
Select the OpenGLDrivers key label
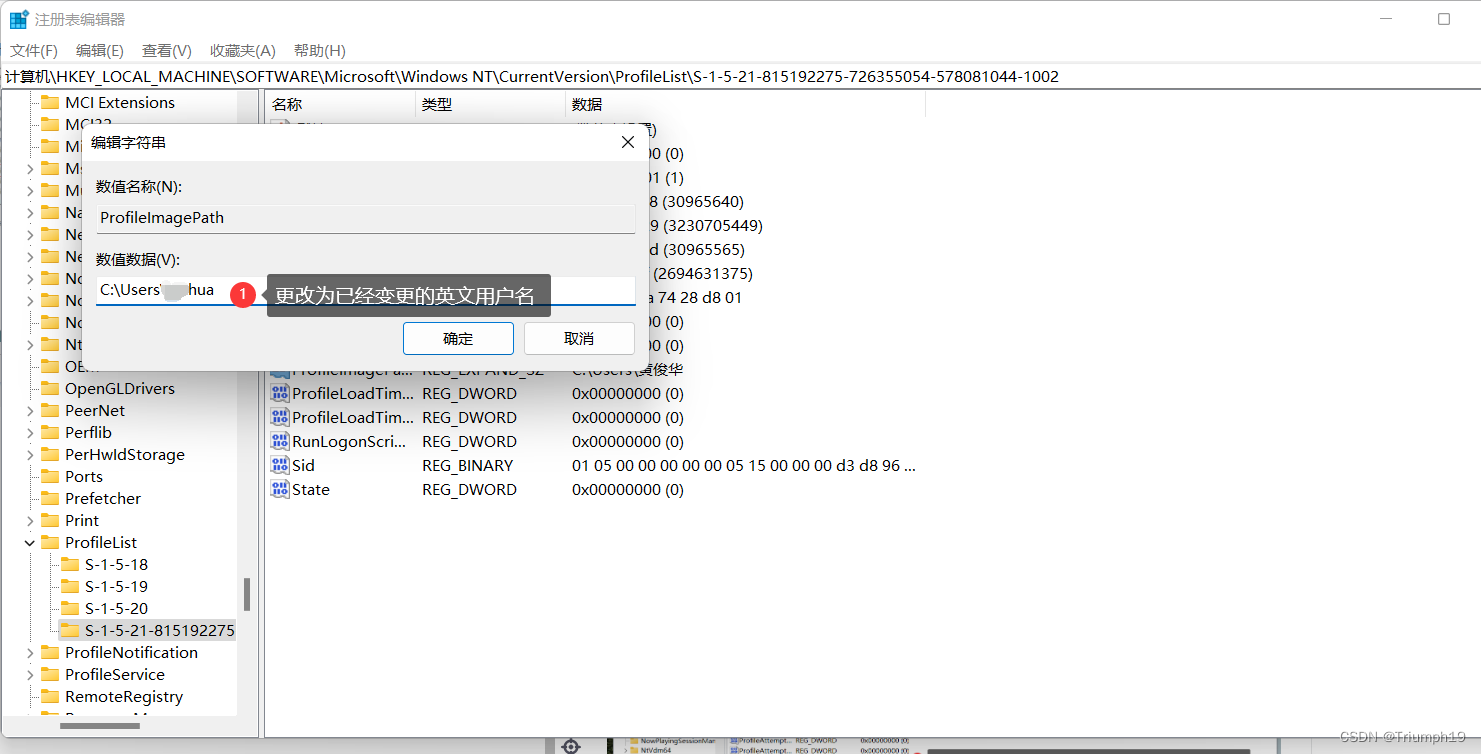[120, 389]
